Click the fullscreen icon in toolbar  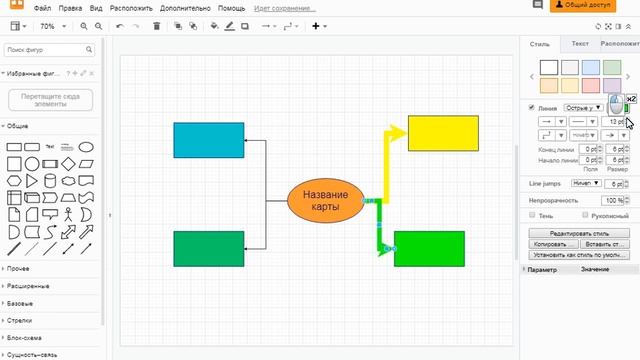(x=608, y=27)
